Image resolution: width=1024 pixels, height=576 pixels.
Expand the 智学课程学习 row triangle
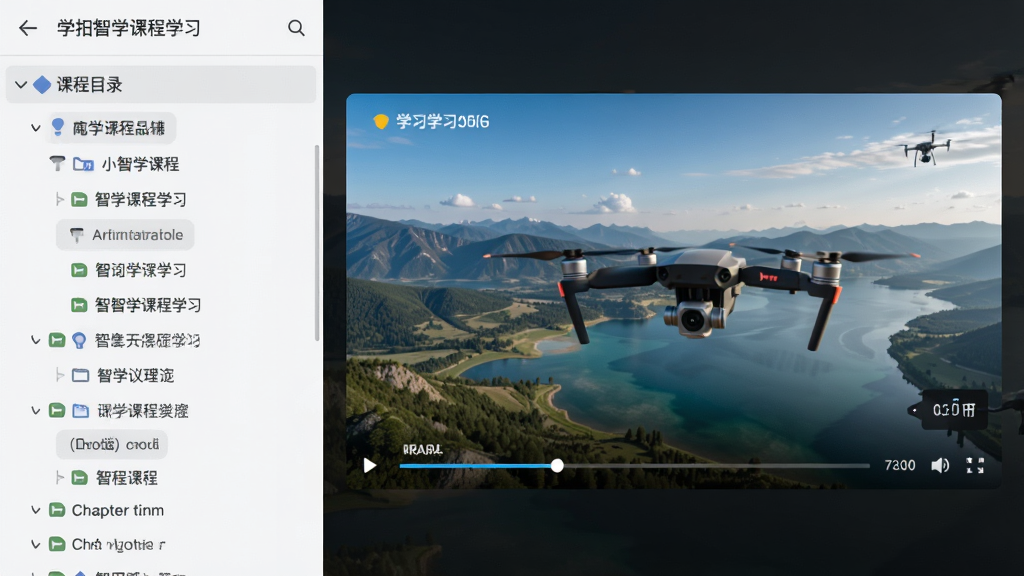coord(59,199)
